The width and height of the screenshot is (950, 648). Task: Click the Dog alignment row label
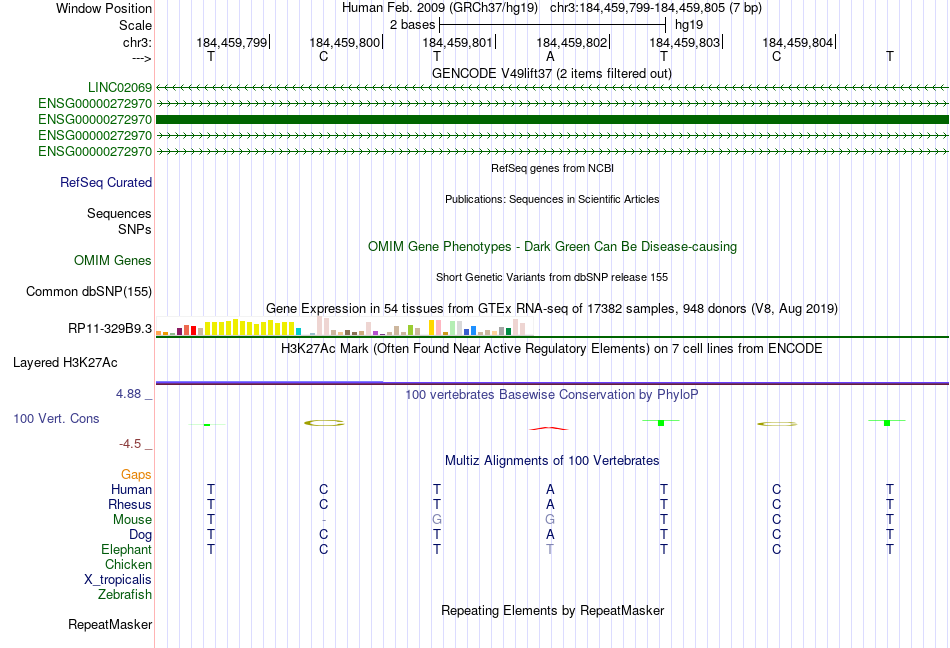[x=141, y=534]
